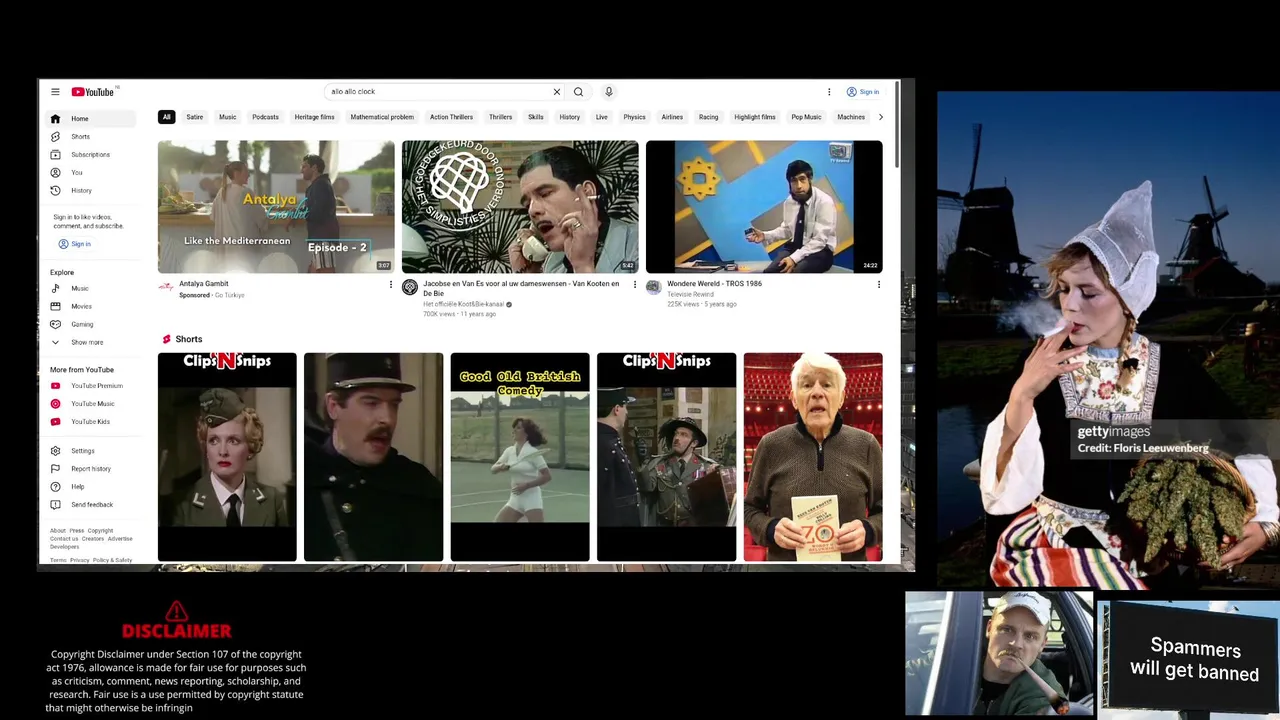Open options menu for Jacobse en Van Es video
The image size is (1280, 720).
pos(635,285)
